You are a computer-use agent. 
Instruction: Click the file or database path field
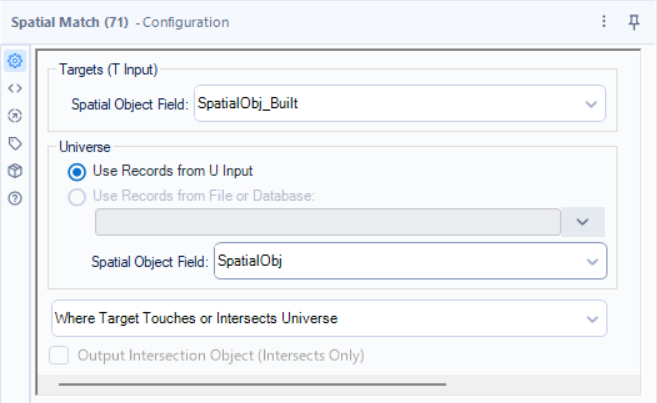click(x=327, y=222)
